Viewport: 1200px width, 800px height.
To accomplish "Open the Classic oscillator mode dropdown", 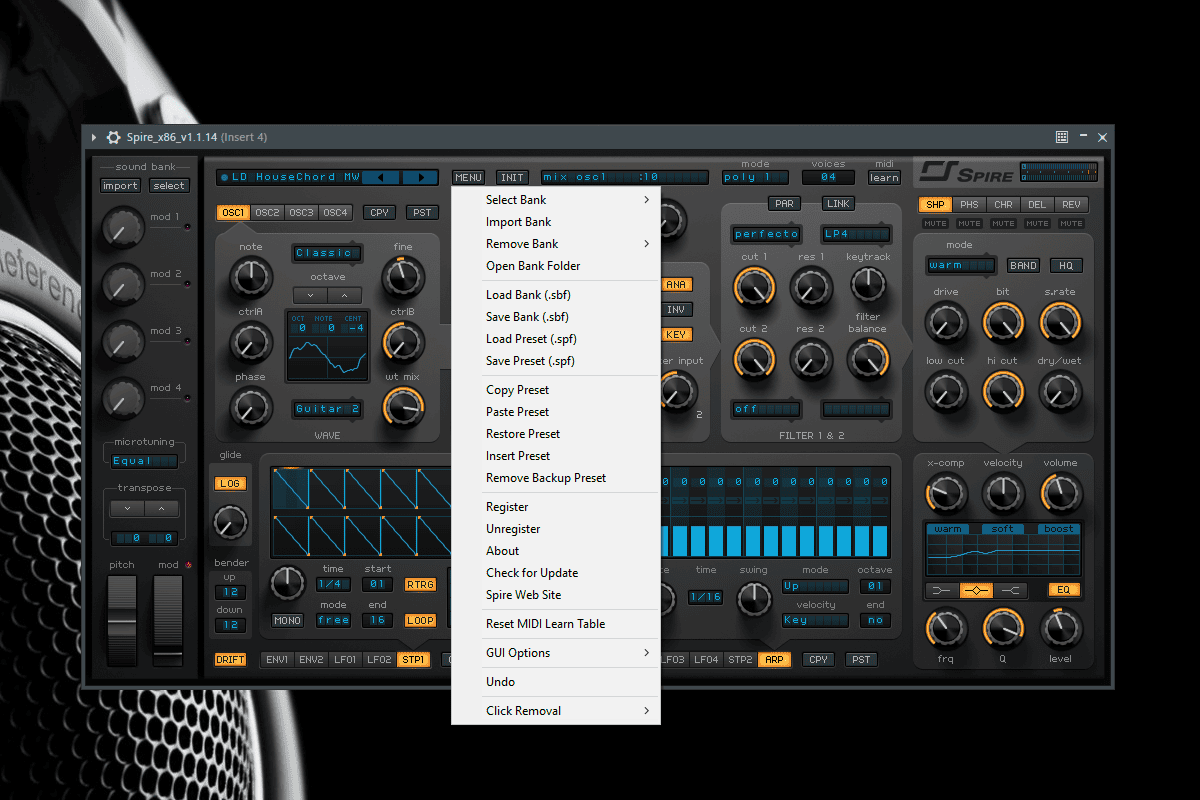I will pyautogui.click(x=327, y=253).
